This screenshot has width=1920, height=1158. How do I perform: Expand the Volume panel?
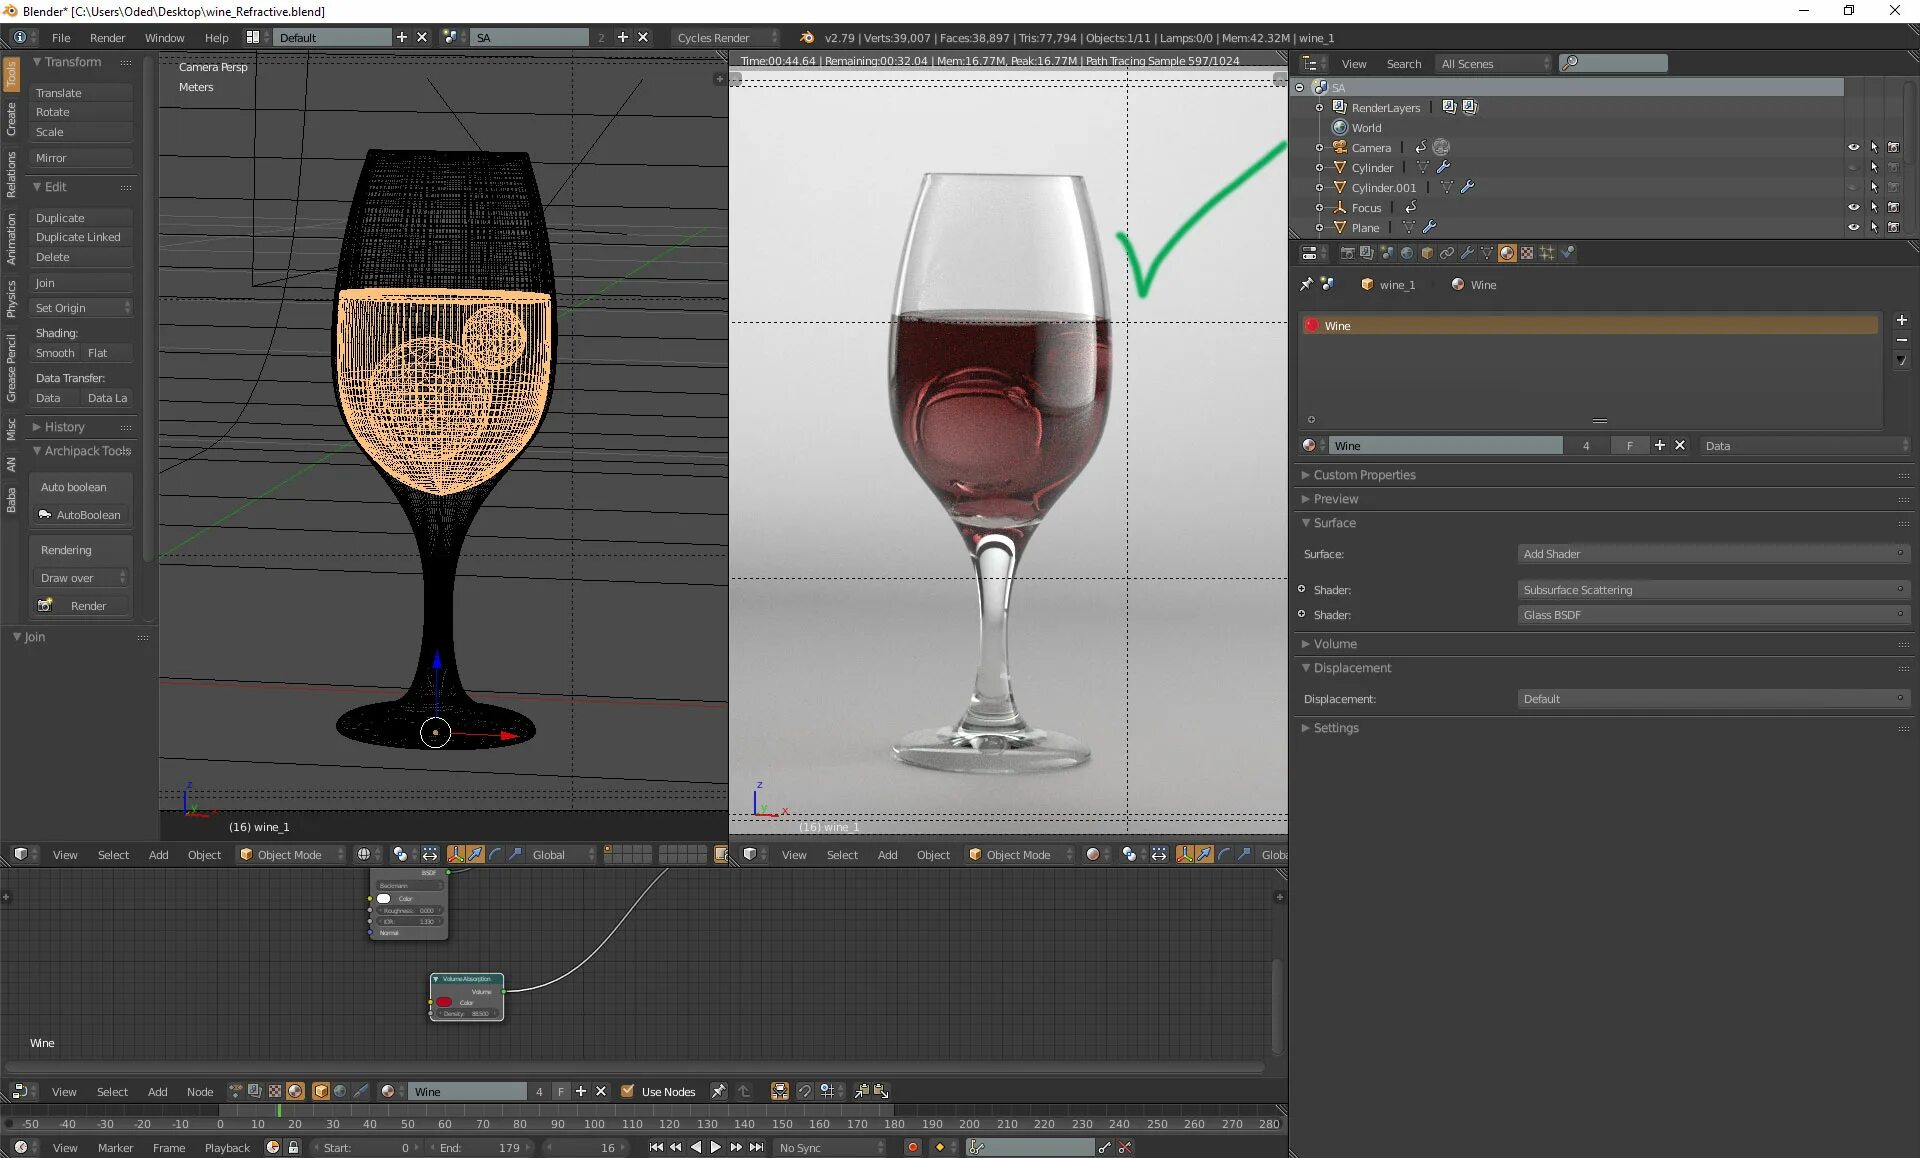click(x=1334, y=644)
